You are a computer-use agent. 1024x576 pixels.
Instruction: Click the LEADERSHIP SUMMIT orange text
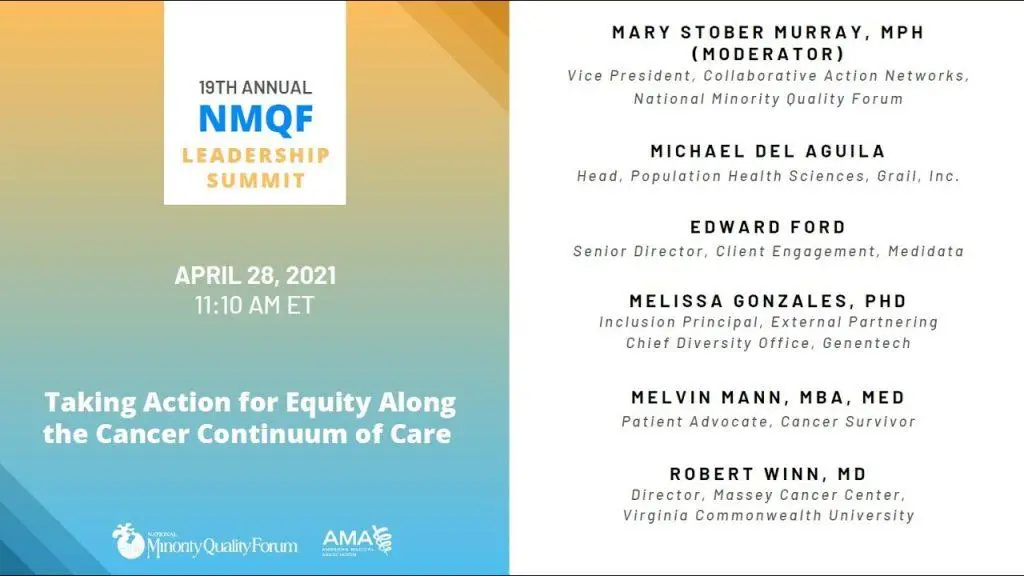(256, 167)
